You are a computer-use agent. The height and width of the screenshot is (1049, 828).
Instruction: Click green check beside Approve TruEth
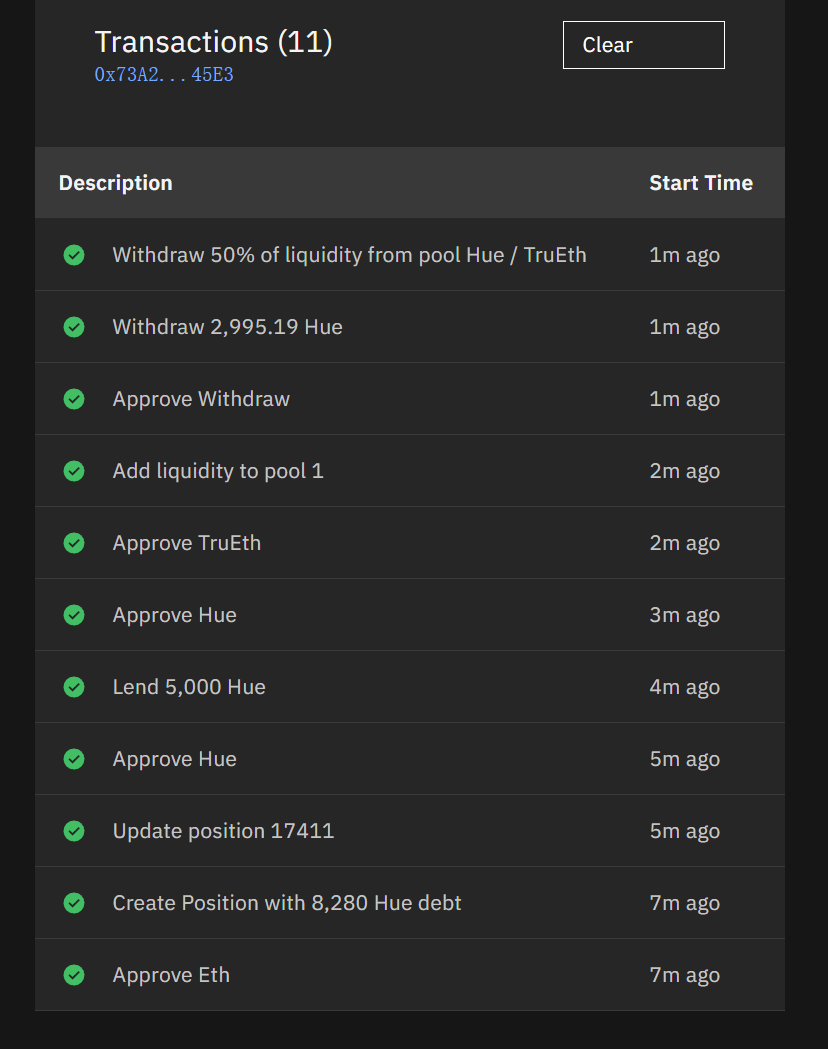coord(74,543)
